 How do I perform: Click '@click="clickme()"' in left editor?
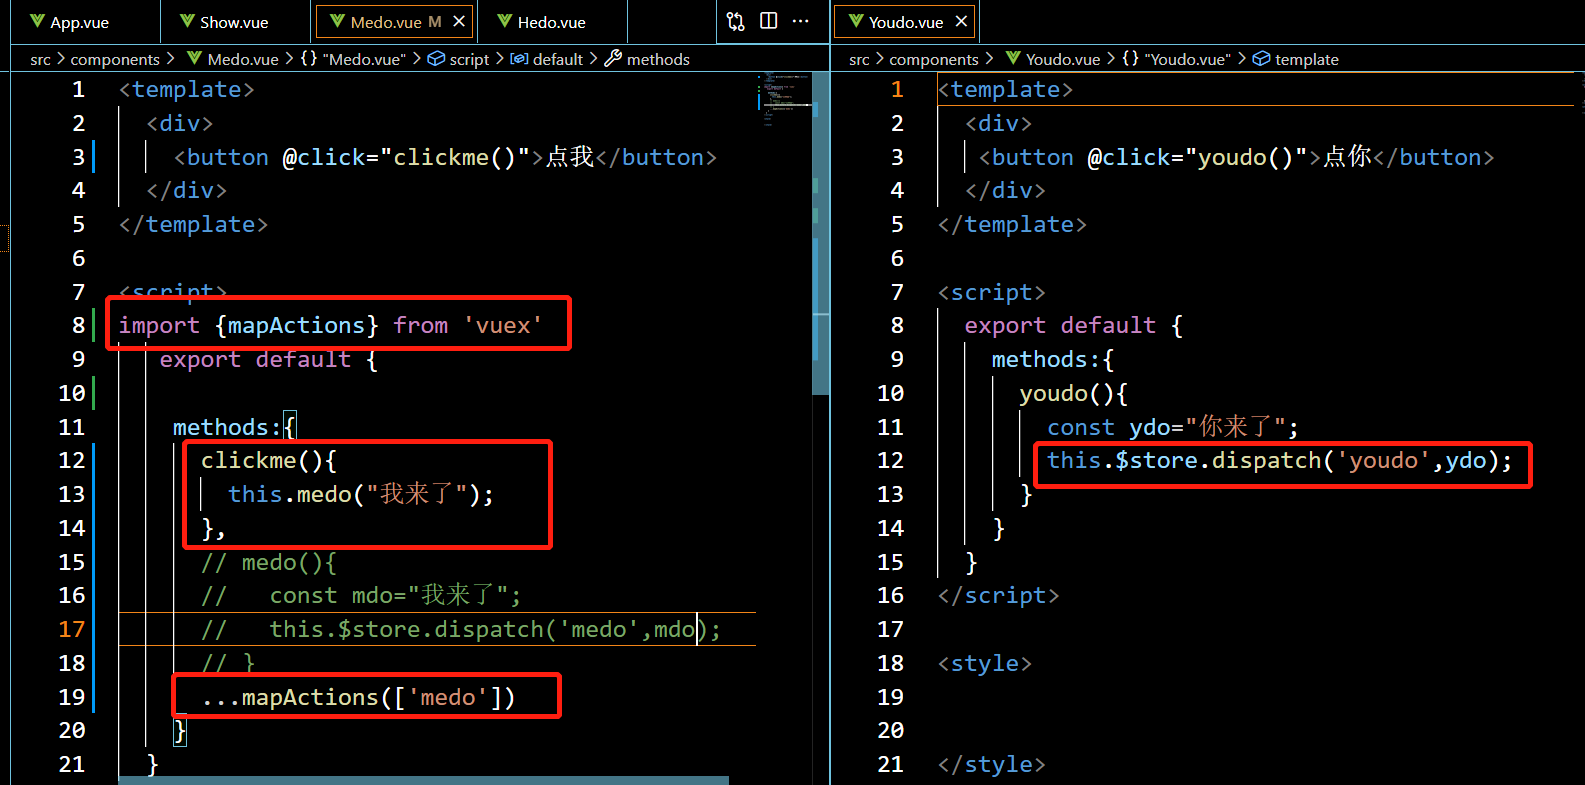[406, 157]
